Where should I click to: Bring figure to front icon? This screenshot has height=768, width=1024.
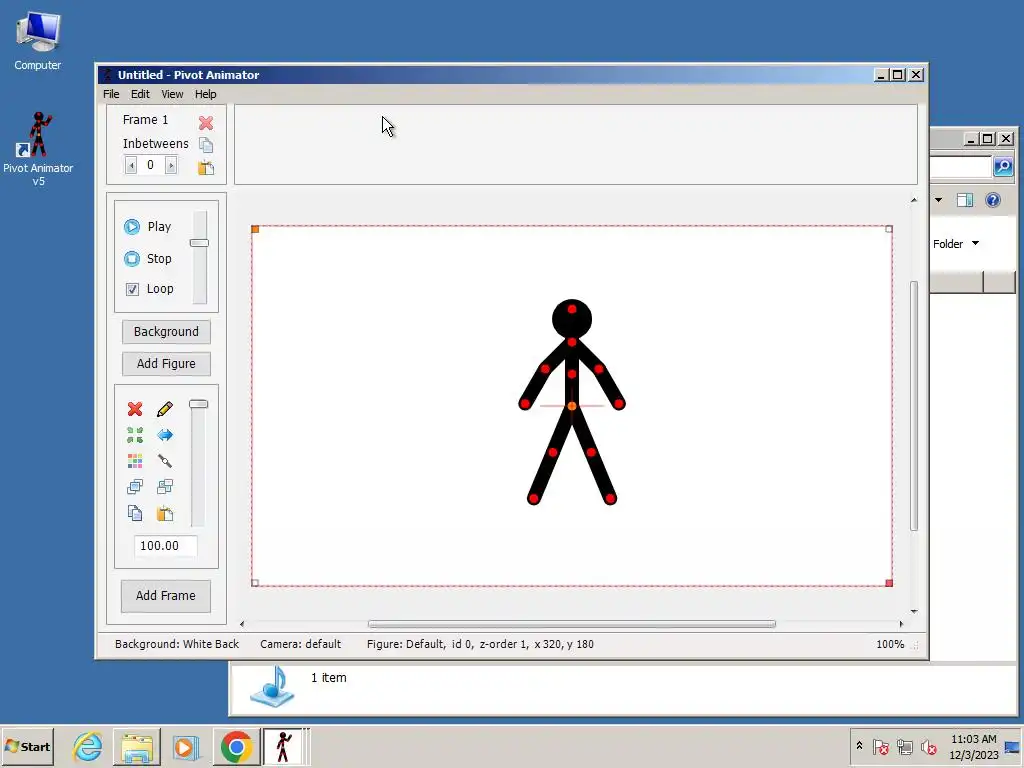tap(135, 487)
